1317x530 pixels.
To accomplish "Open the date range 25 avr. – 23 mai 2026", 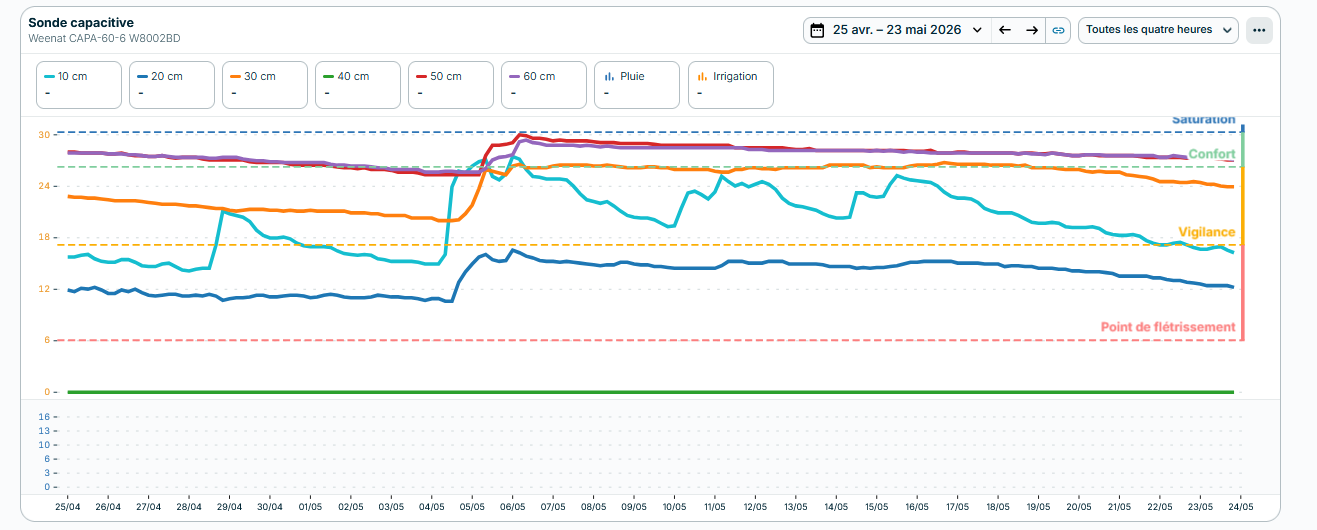I will [x=897, y=30].
